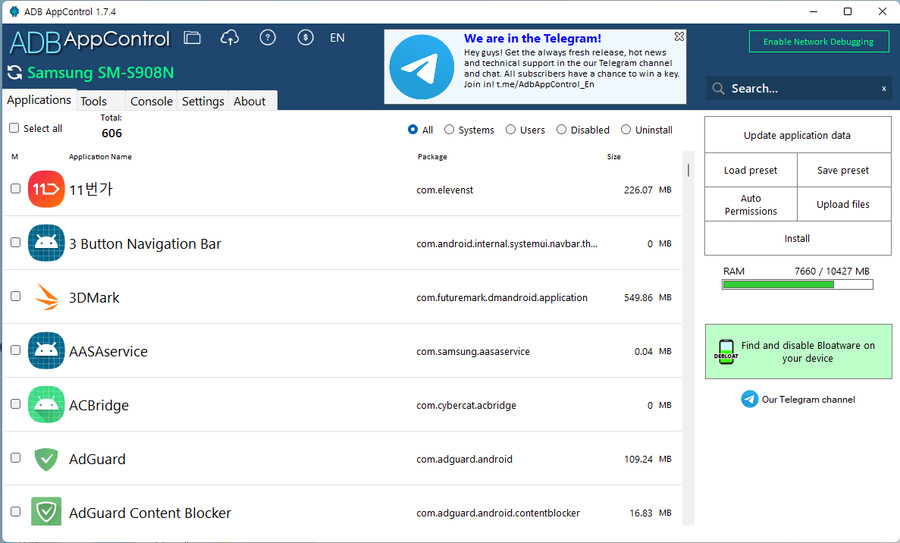
Task: Click the dollar sign donate icon
Action: [x=305, y=38]
